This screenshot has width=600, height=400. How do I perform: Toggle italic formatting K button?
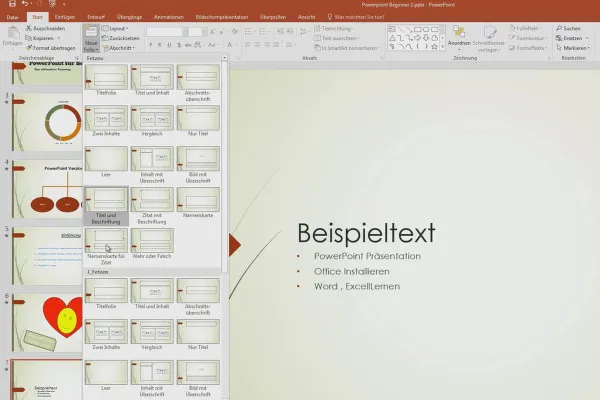coord(160,45)
